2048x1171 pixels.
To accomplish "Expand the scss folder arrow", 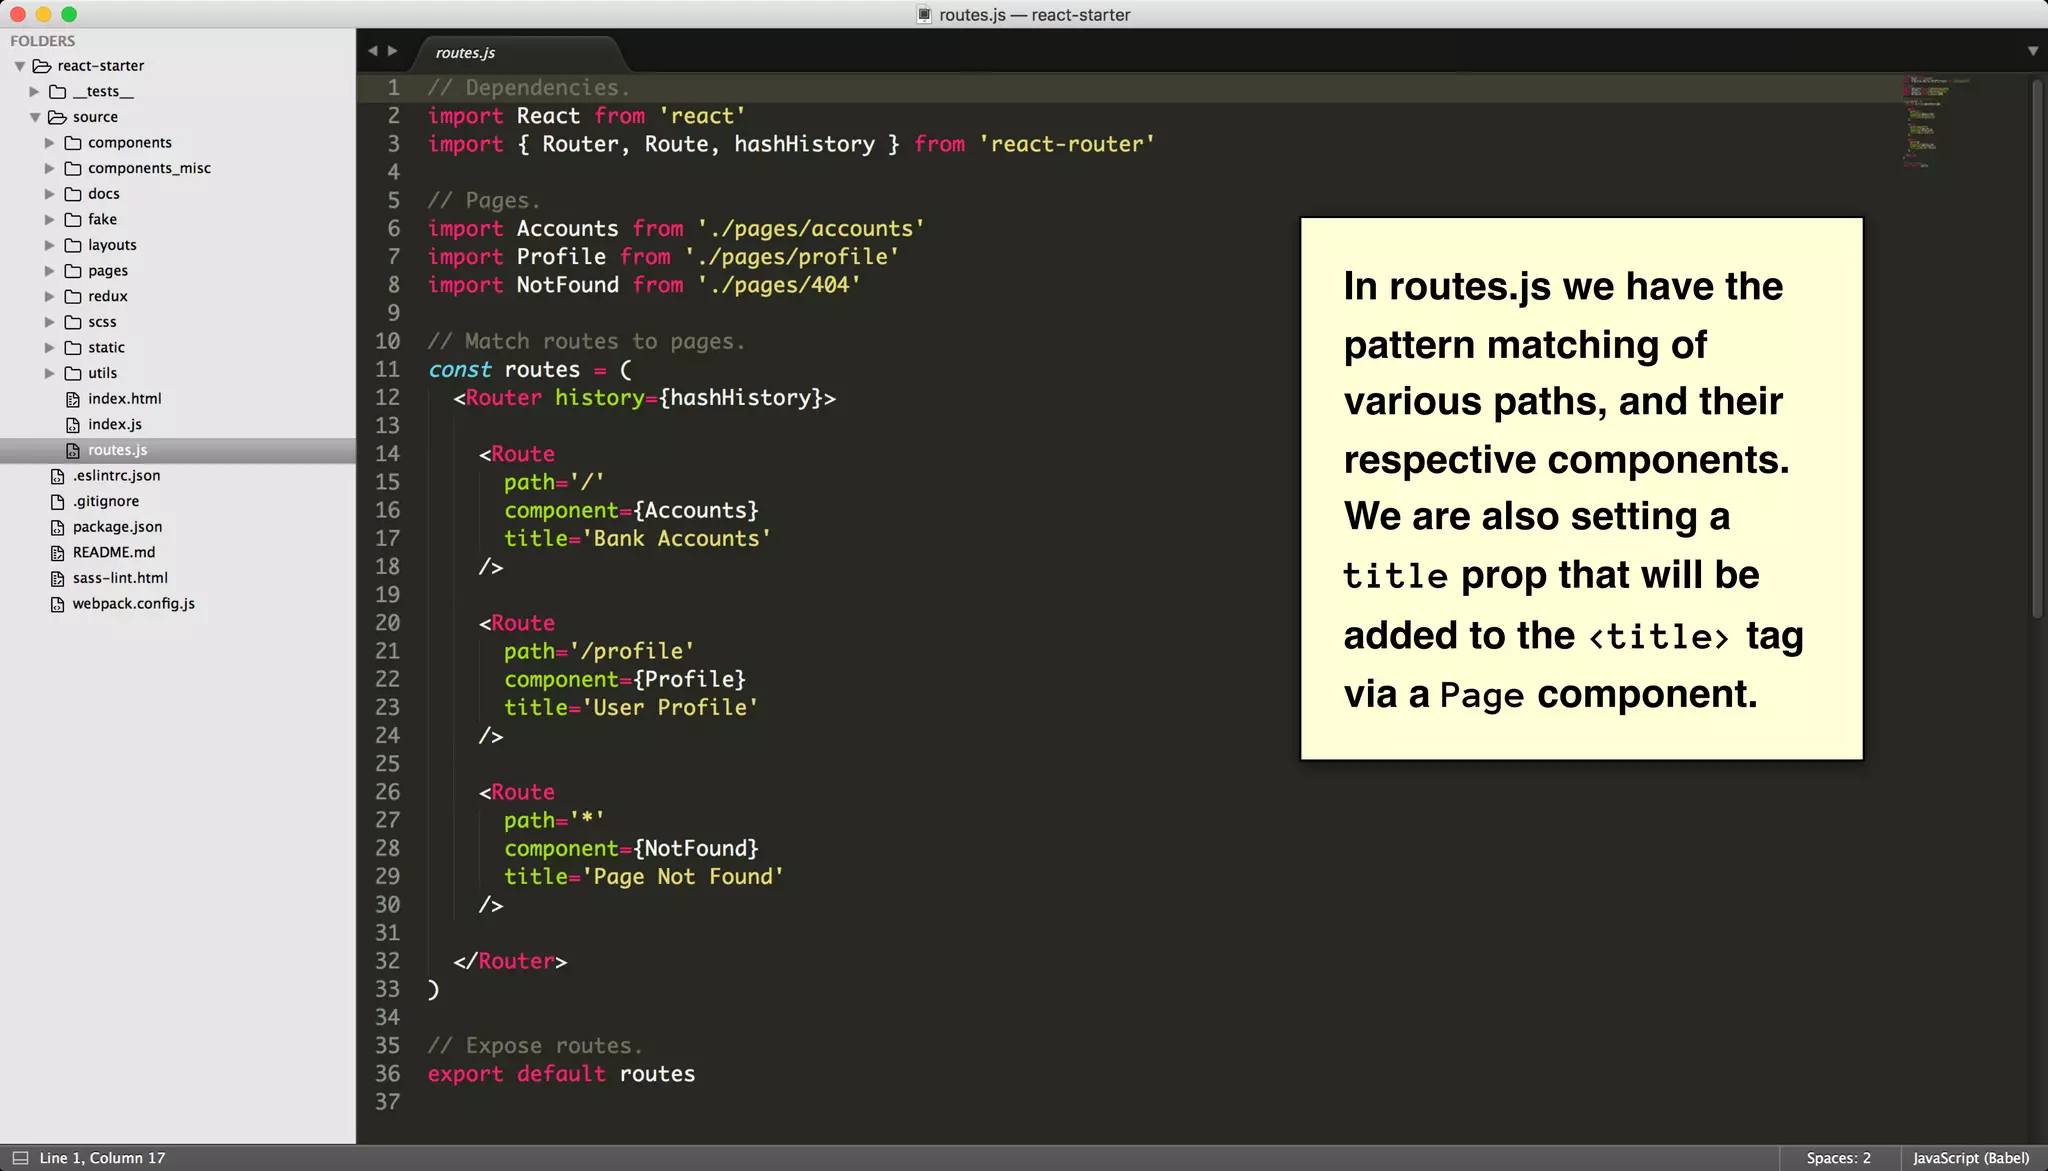I will 49,322.
